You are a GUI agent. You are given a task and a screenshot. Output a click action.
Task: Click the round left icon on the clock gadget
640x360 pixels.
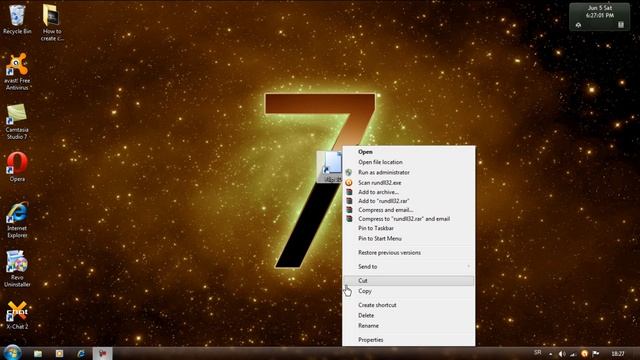578,25
